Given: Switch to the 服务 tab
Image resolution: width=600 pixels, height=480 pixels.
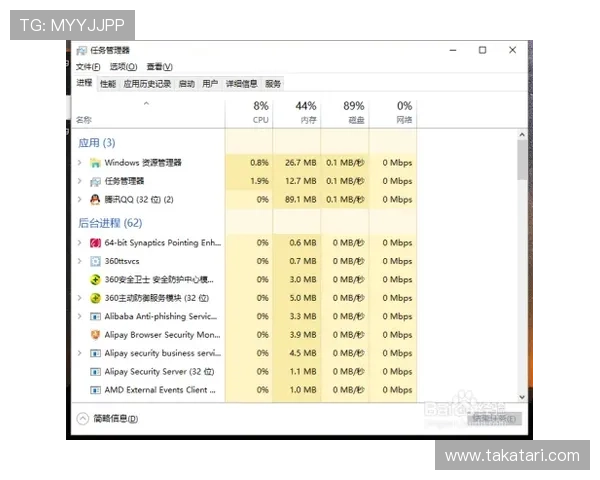Looking at the screenshot, I should [273, 84].
